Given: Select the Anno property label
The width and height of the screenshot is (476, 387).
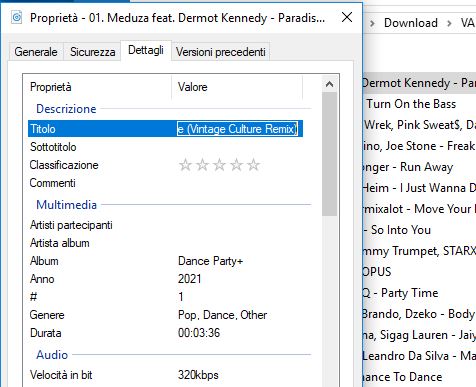Looking at the screenshot, I should [x=42, y=279].
